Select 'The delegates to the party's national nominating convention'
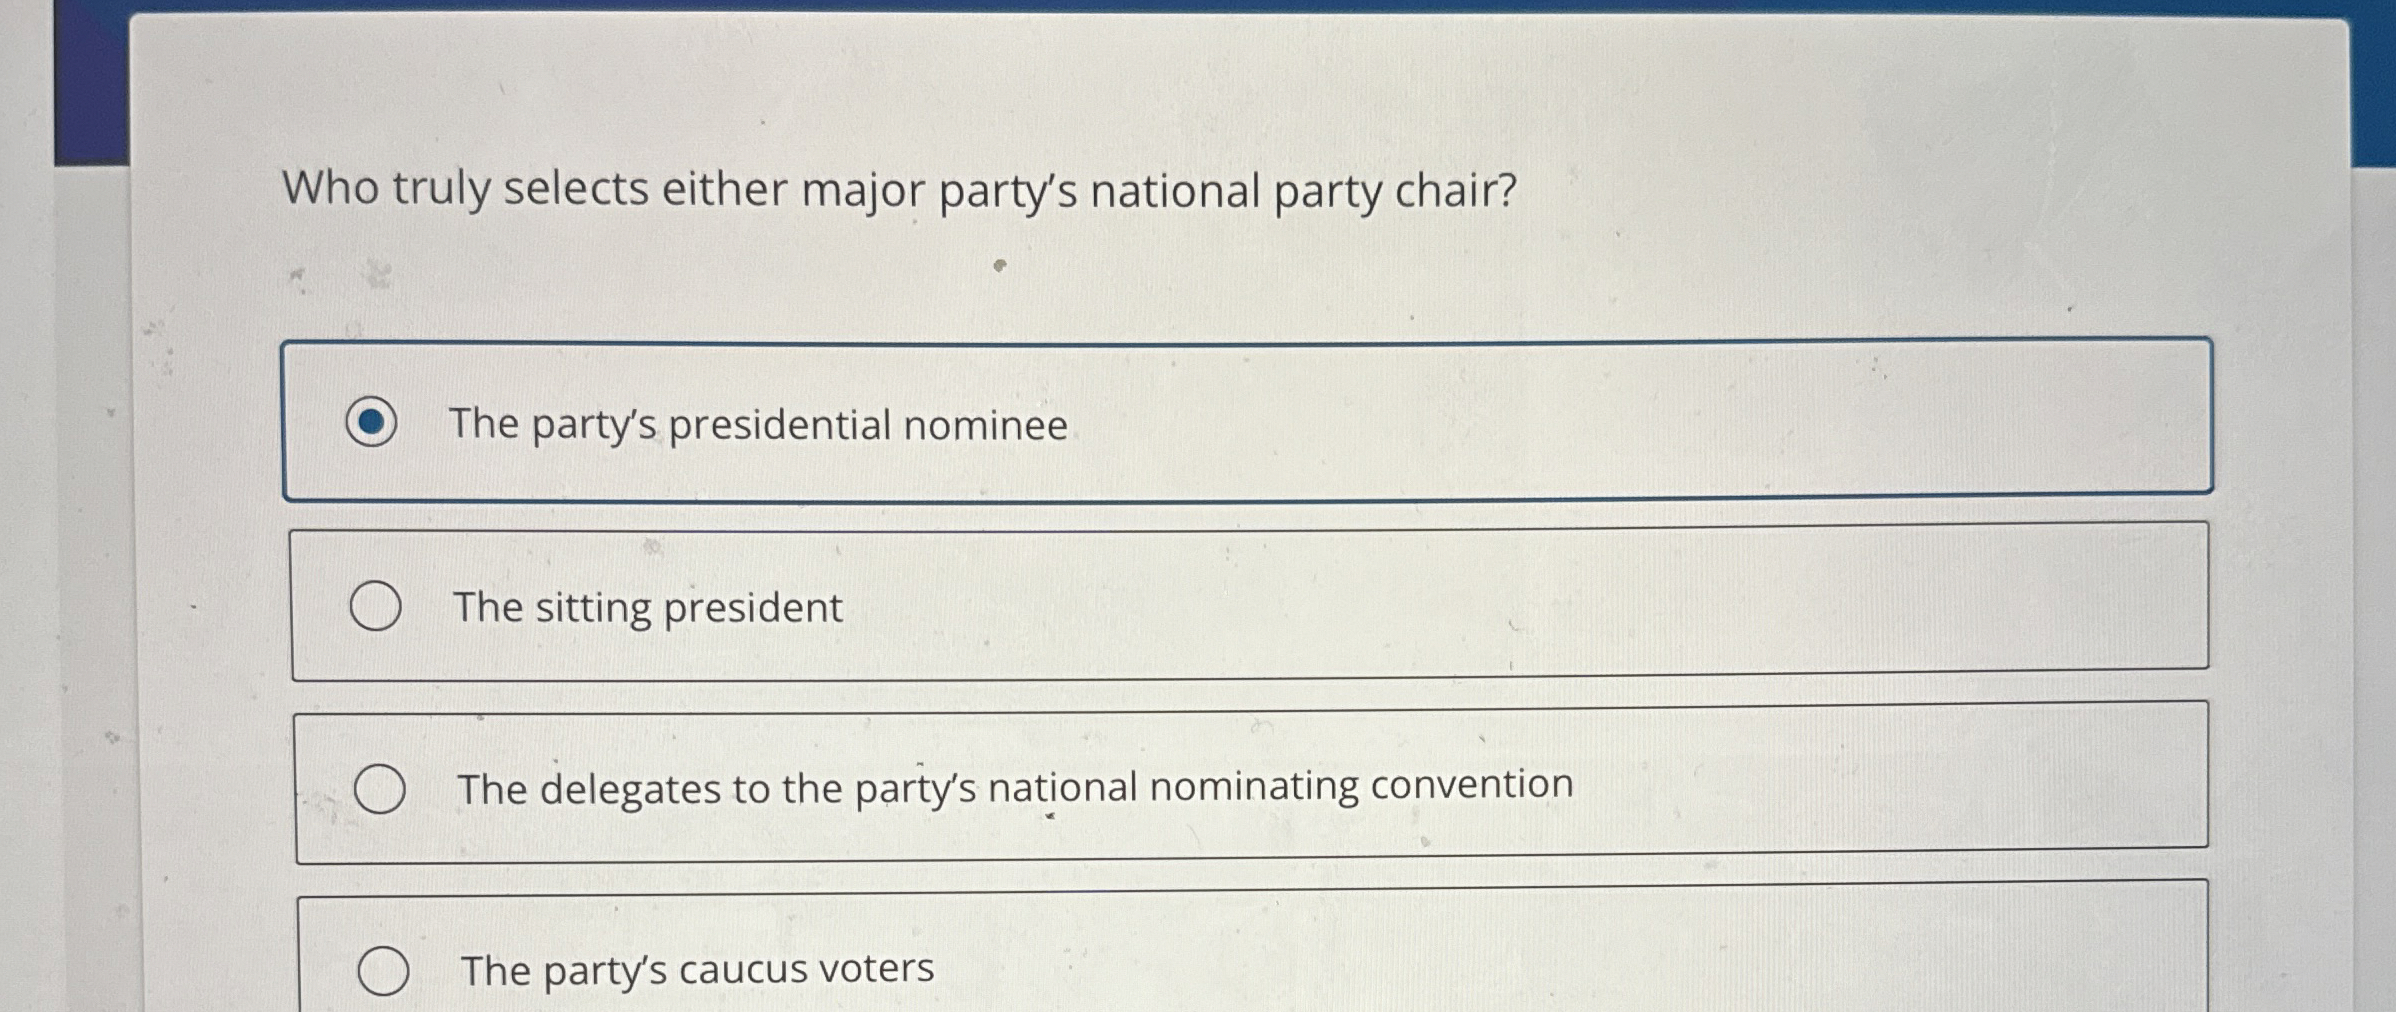 pyautogui.click(x=381, y=789)
